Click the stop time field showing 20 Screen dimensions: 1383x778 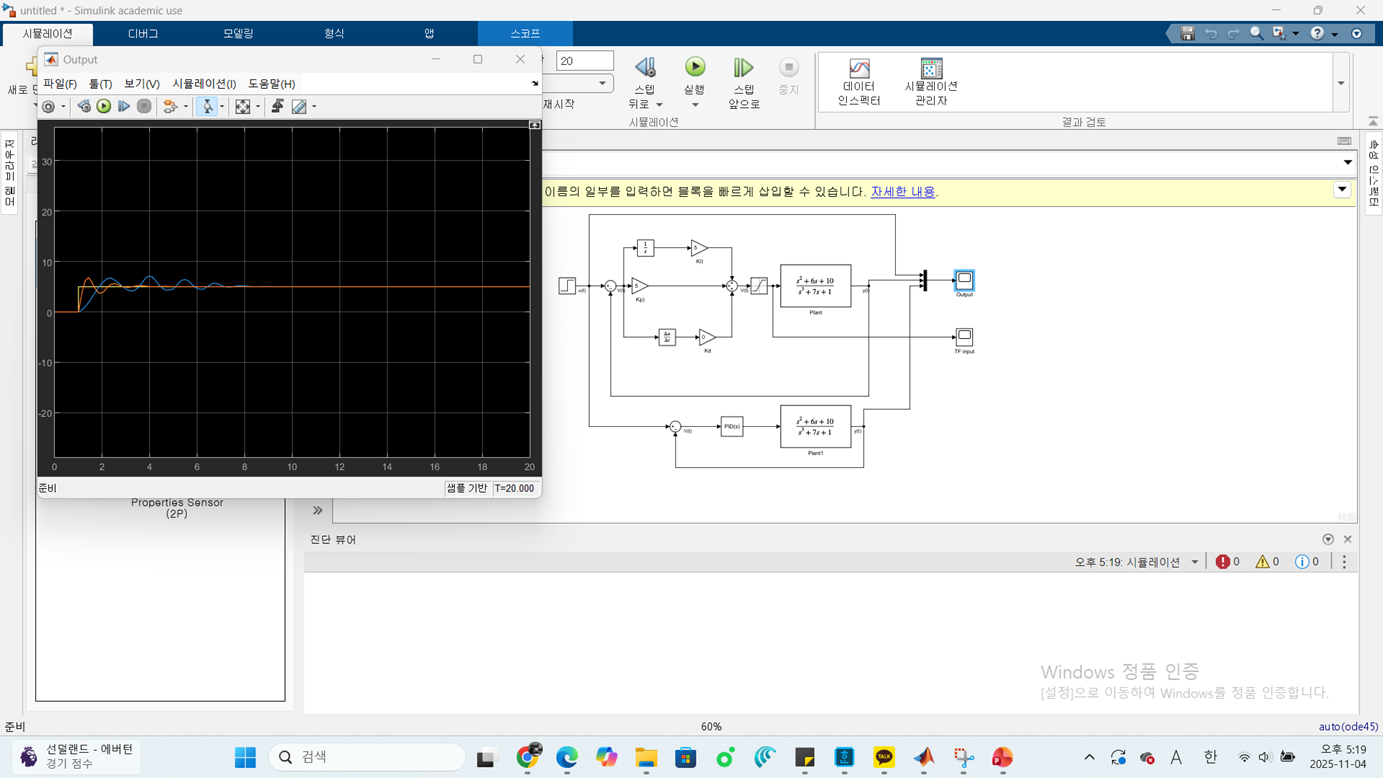point(584,61)
